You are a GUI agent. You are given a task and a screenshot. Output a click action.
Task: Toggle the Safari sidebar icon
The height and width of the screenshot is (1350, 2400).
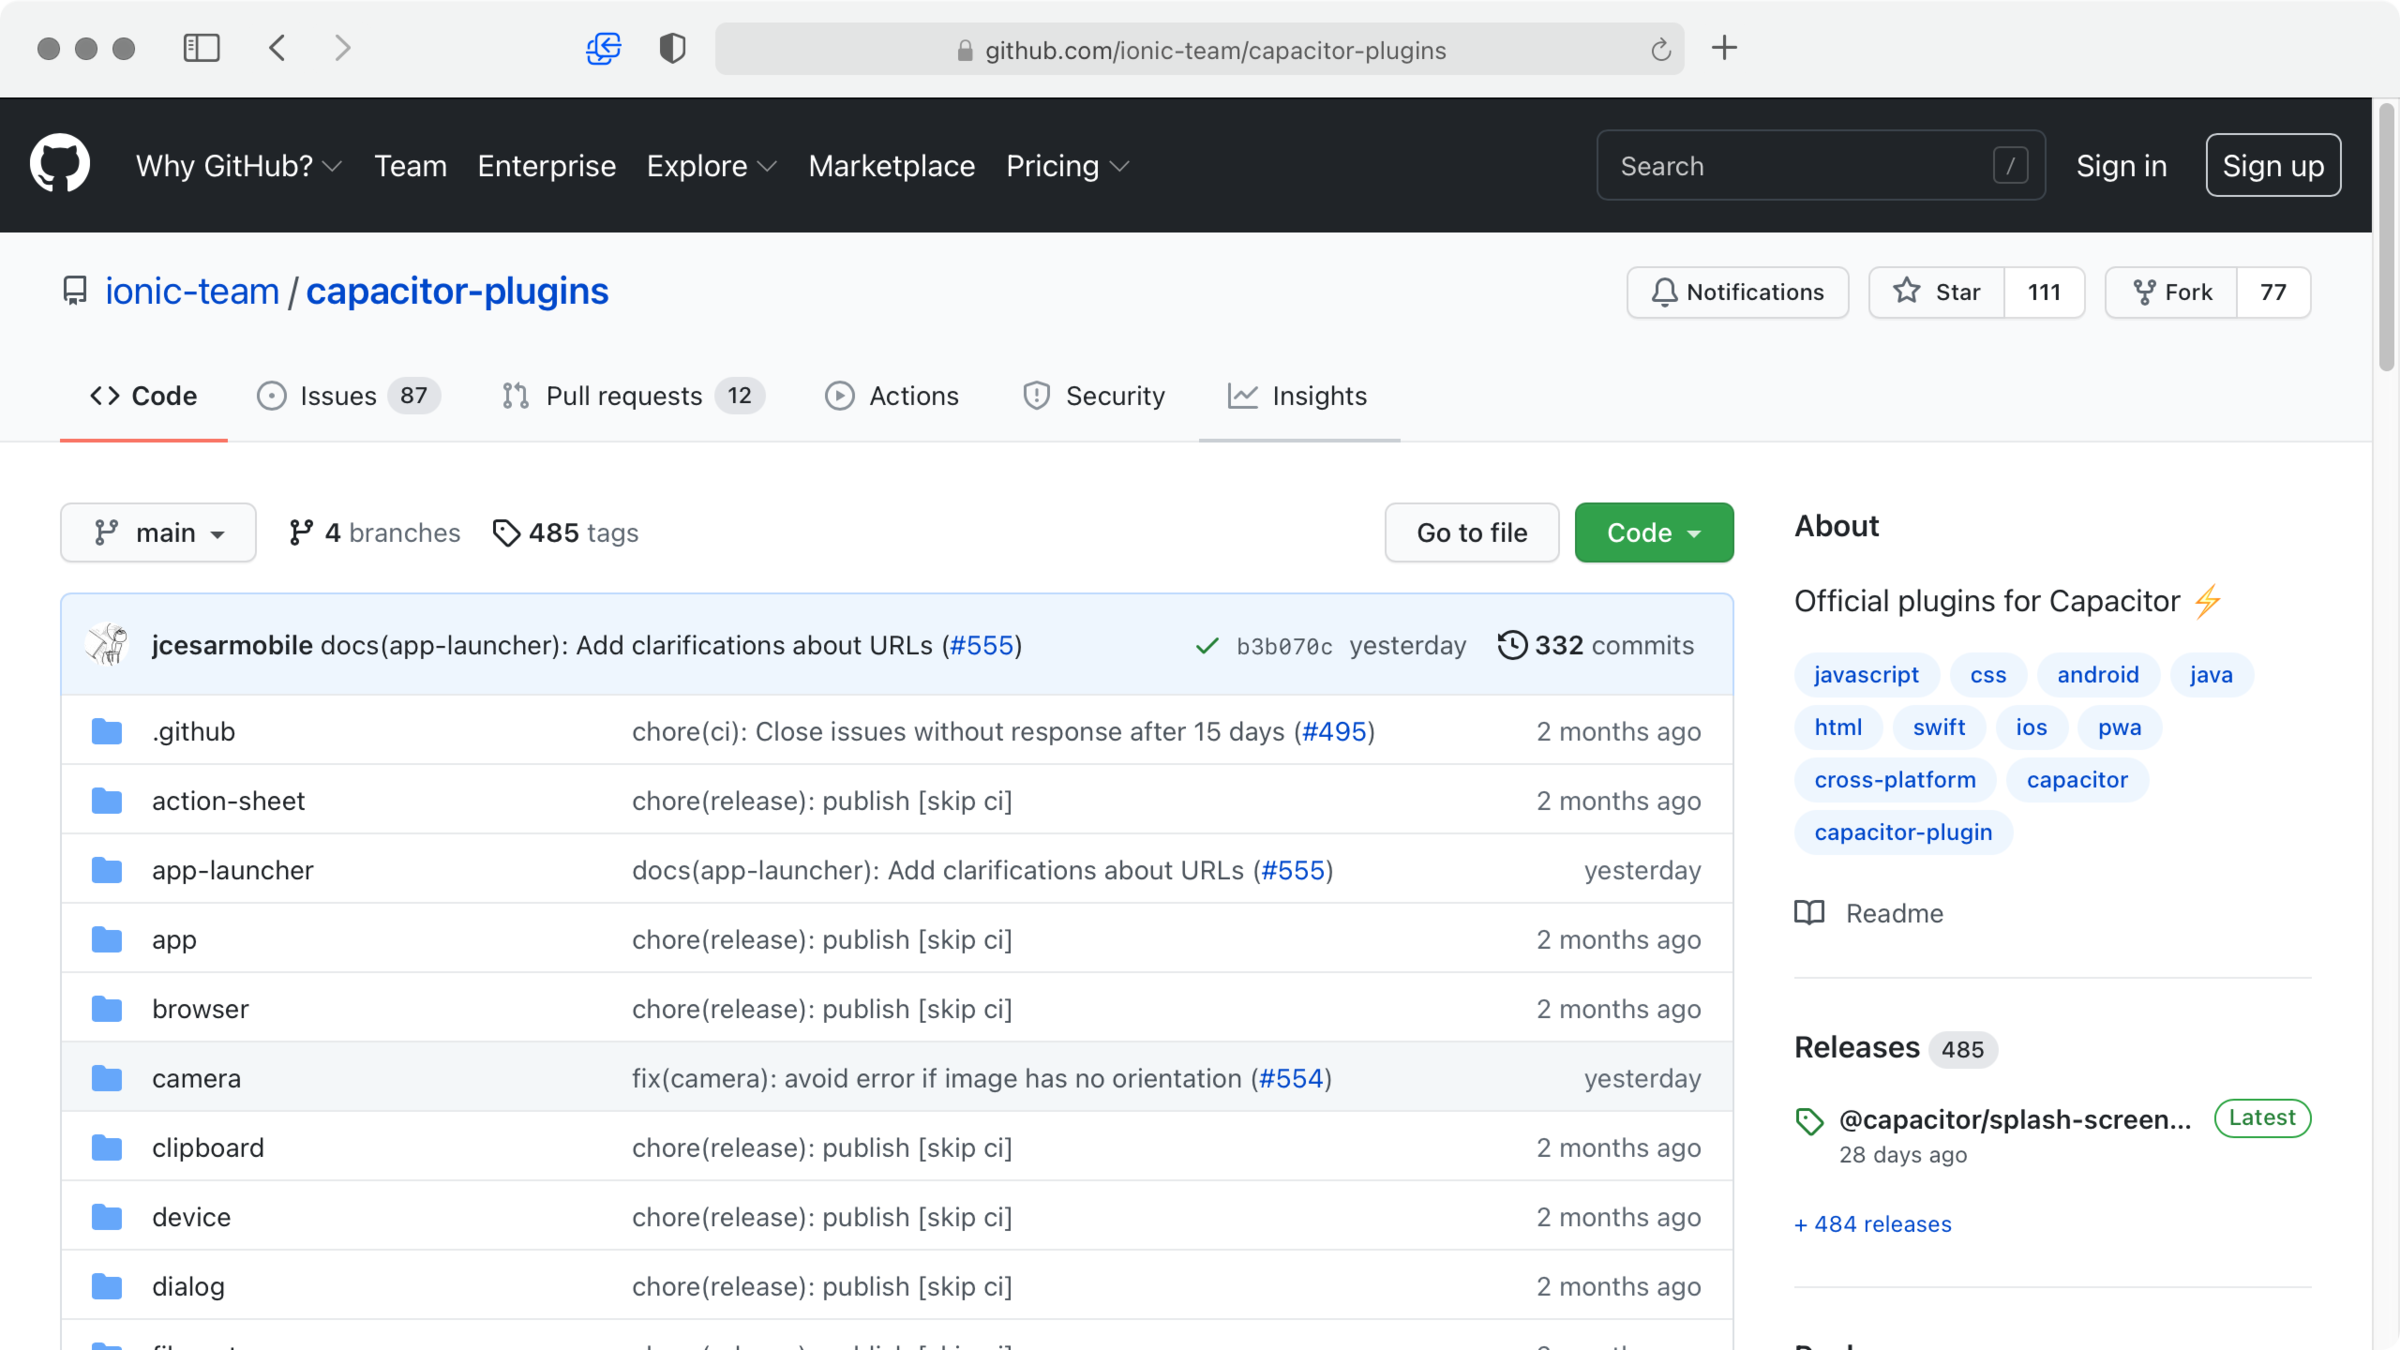tap(201, 48)
